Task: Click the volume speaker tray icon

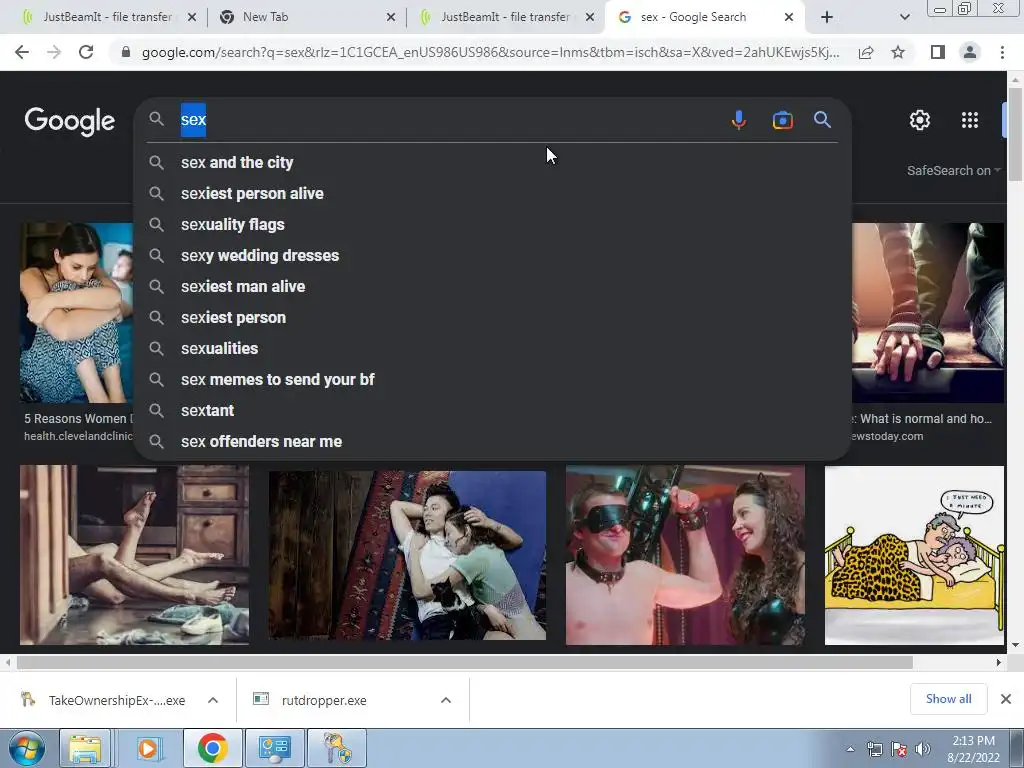Action: (x=923, y=749)
